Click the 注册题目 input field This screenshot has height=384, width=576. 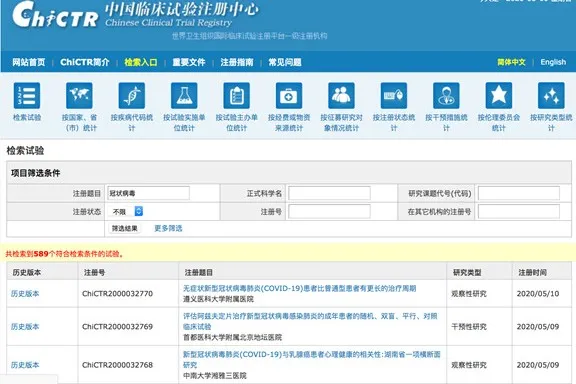[148, 193]
